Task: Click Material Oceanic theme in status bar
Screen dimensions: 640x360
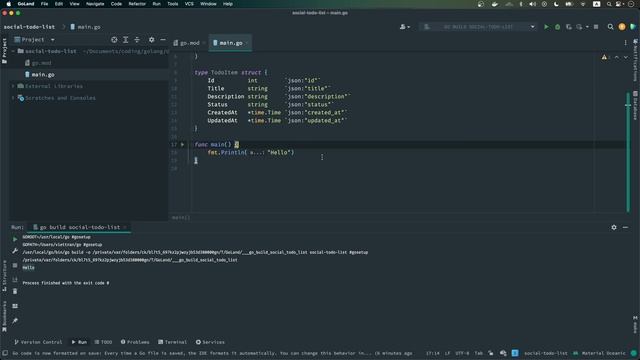Action: click(603, 353)
